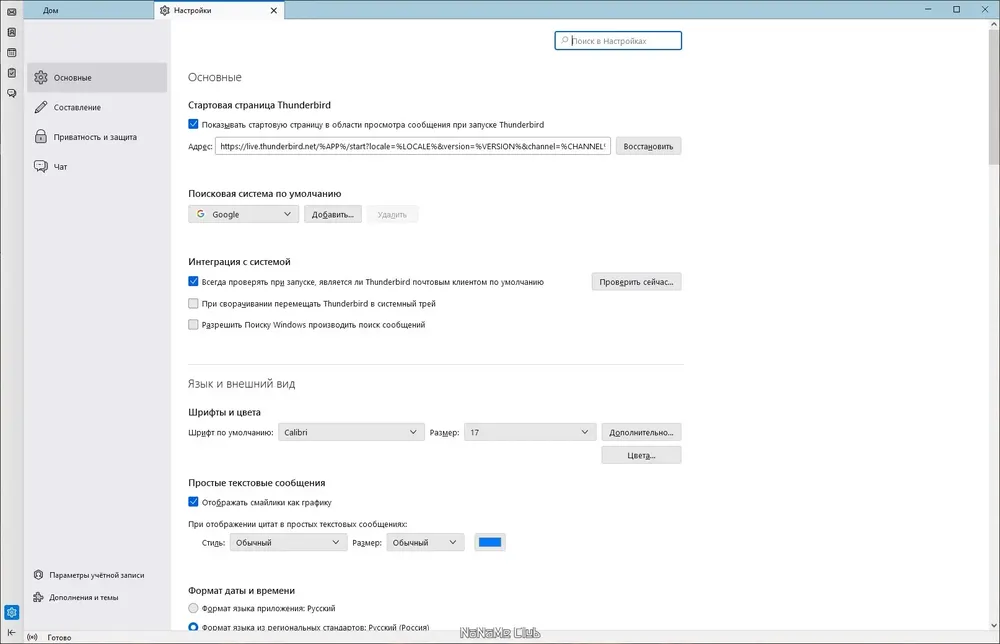Image resolution: width=1000 pixels, height=644 pixels.
Task: Open the Address Book space icon
Action: coord(11,32)
